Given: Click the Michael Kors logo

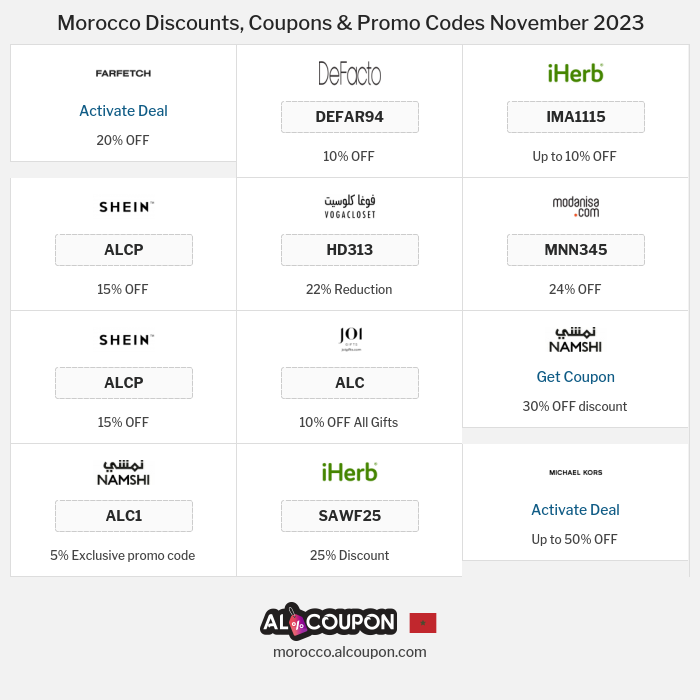Looking at the screenshot, I should [x=575, y=472].
